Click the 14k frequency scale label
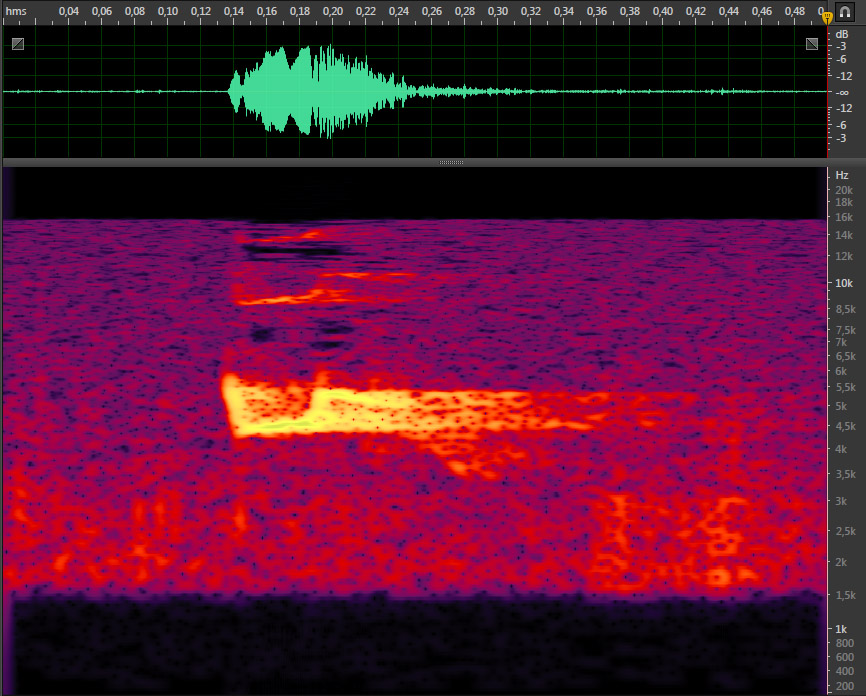 [x=844, y=235]
